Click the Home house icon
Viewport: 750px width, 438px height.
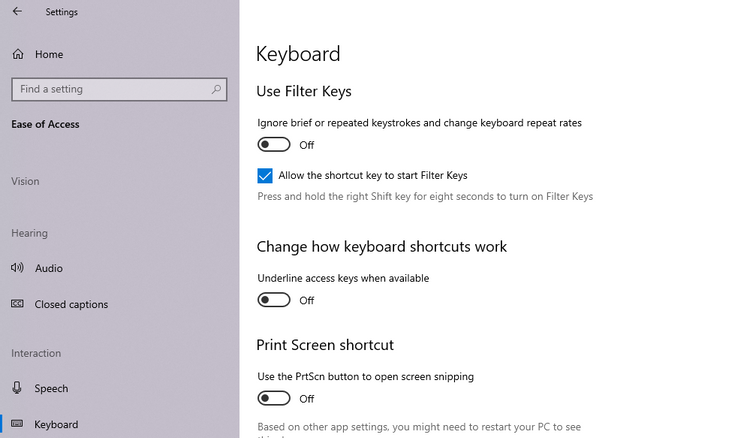click(x=18, y=54)
